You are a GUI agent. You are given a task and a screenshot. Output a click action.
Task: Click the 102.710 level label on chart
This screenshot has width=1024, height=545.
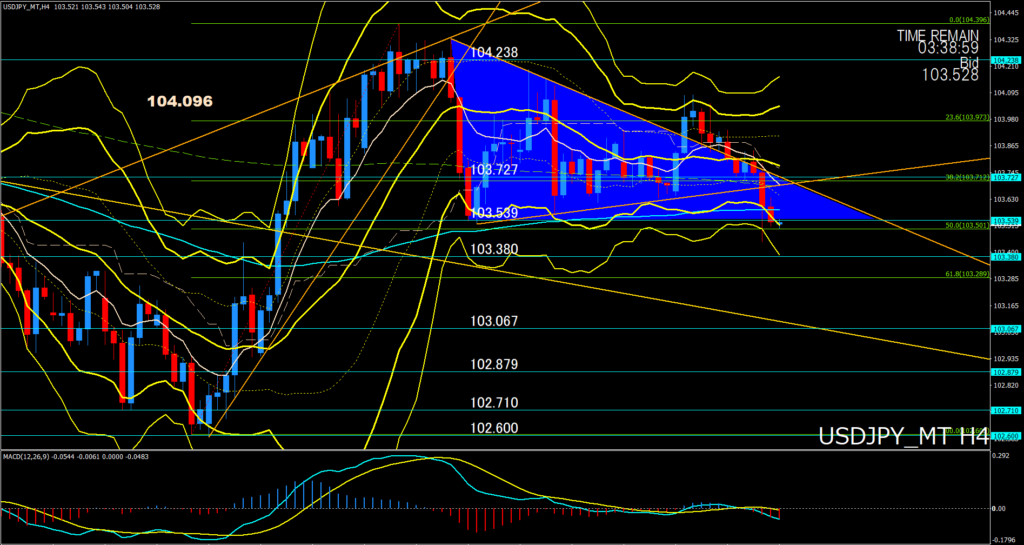point(494,403)
